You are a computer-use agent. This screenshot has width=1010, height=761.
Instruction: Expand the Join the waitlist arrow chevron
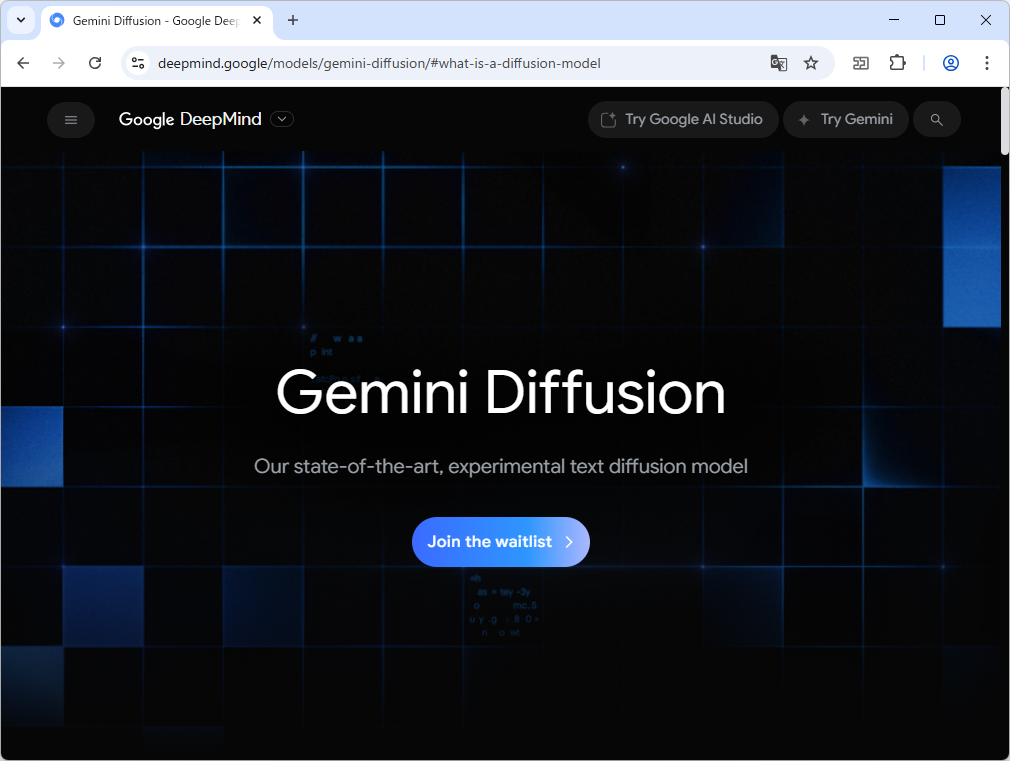570,541
